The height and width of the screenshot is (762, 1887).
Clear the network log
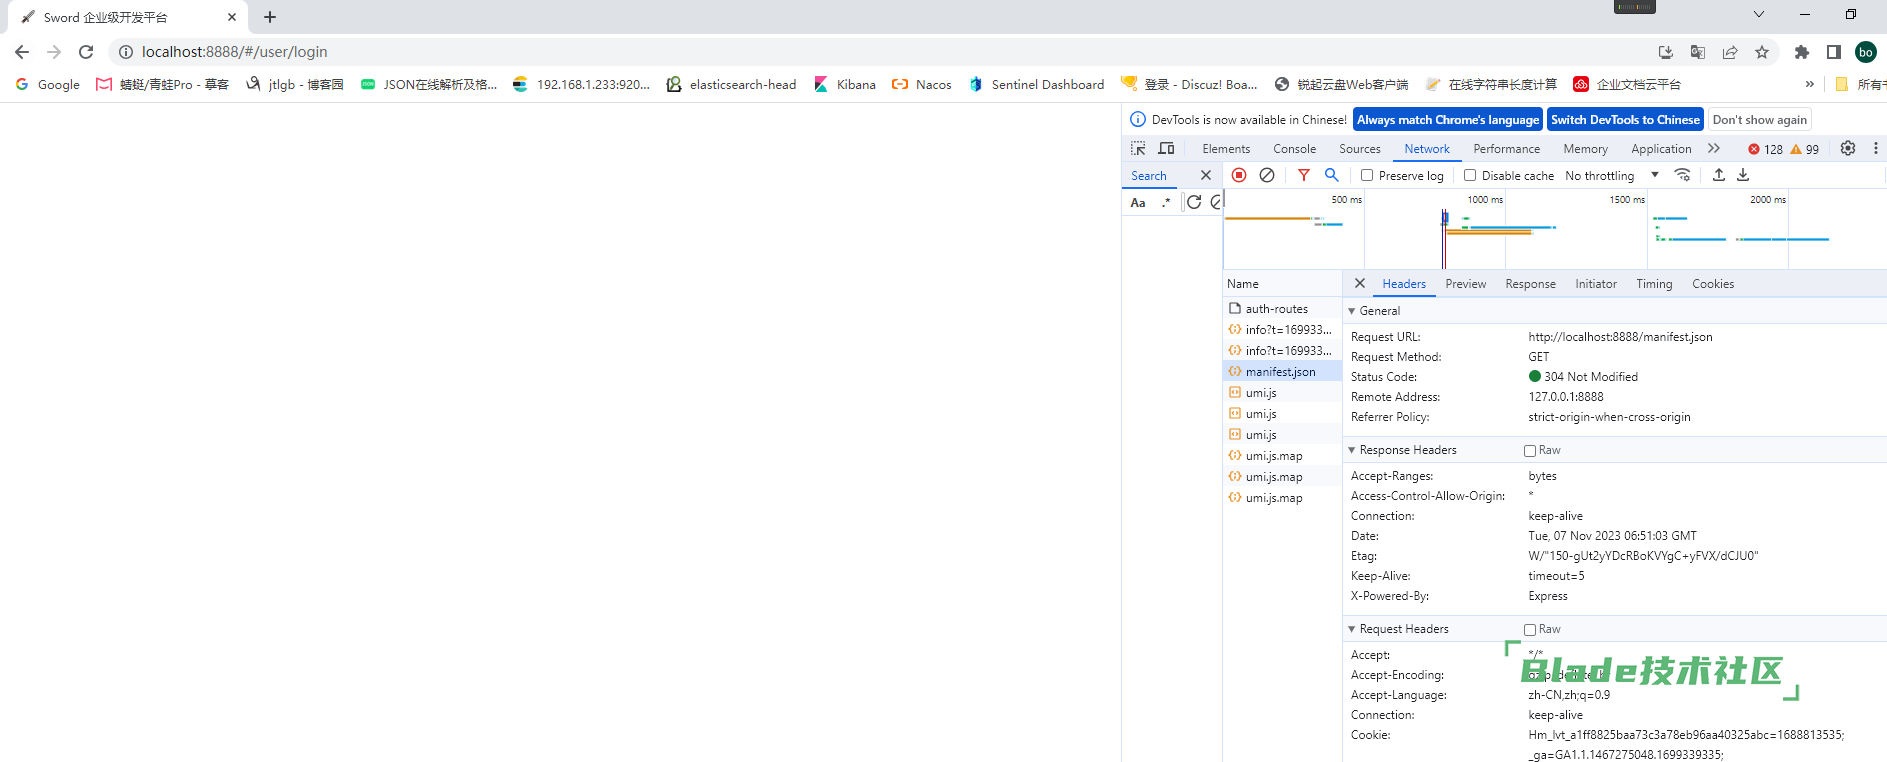[1267, 175]
